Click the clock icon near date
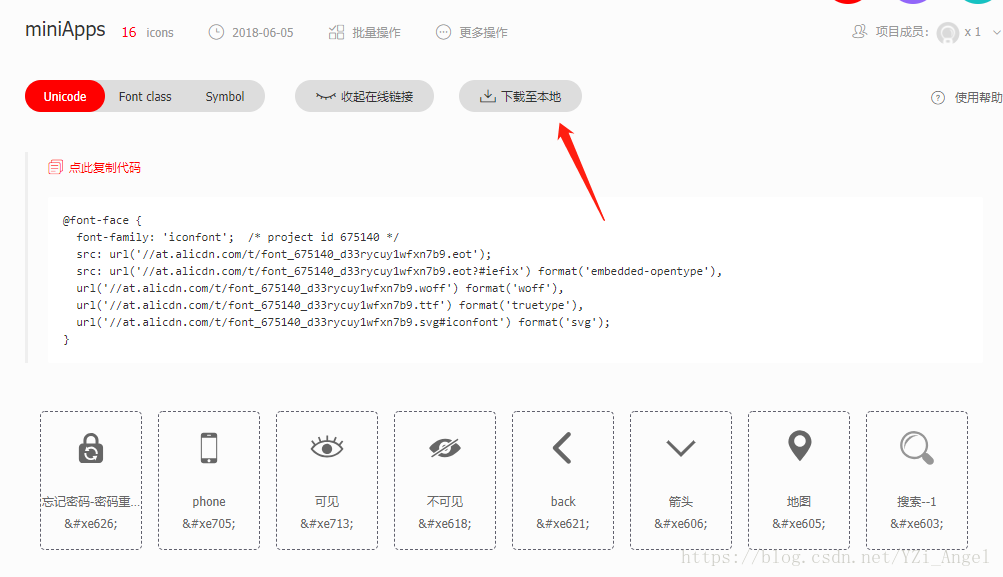This screenshot has width=1003, height=577. point(216,32)
